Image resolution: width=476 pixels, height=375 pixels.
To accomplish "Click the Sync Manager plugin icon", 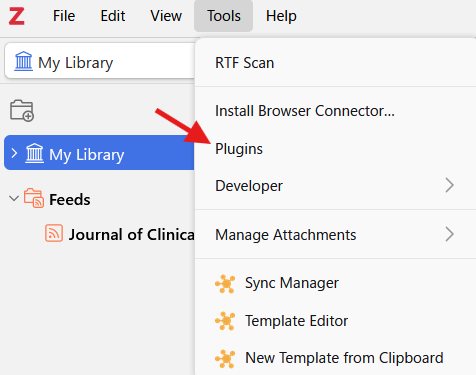I will tap(225, 284).
